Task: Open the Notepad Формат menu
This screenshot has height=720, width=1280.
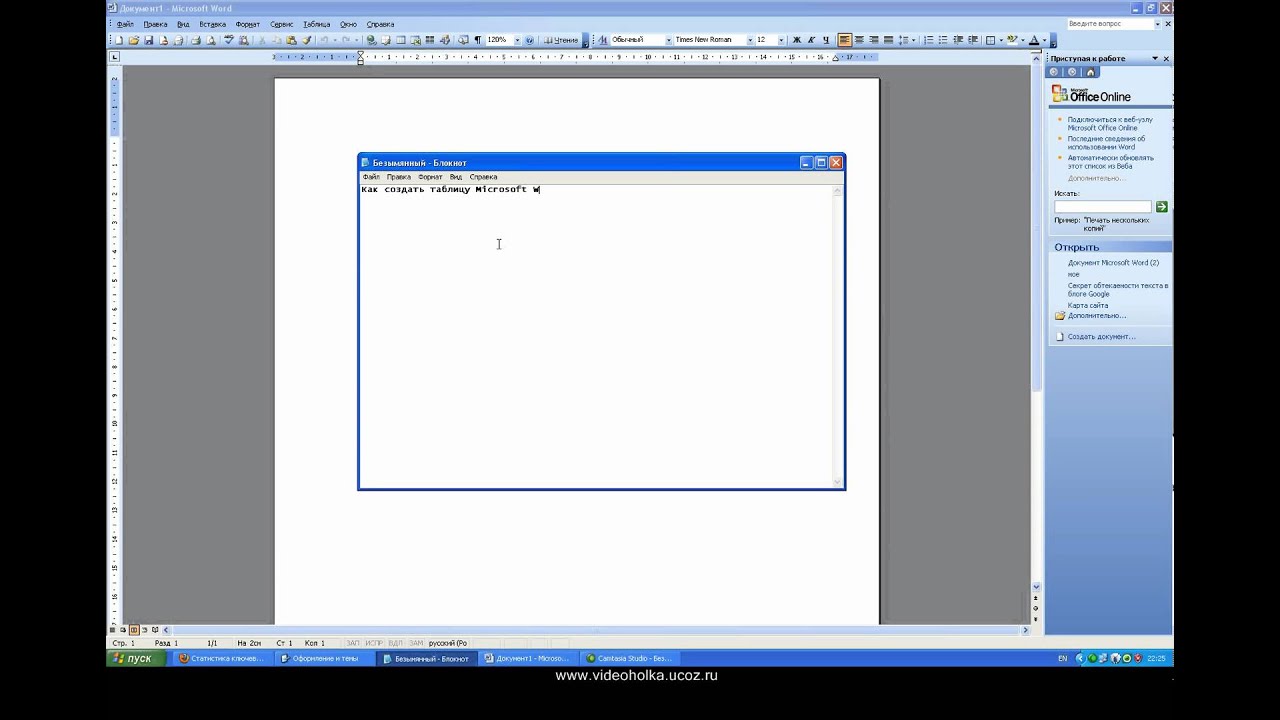Action: [430, 177]
